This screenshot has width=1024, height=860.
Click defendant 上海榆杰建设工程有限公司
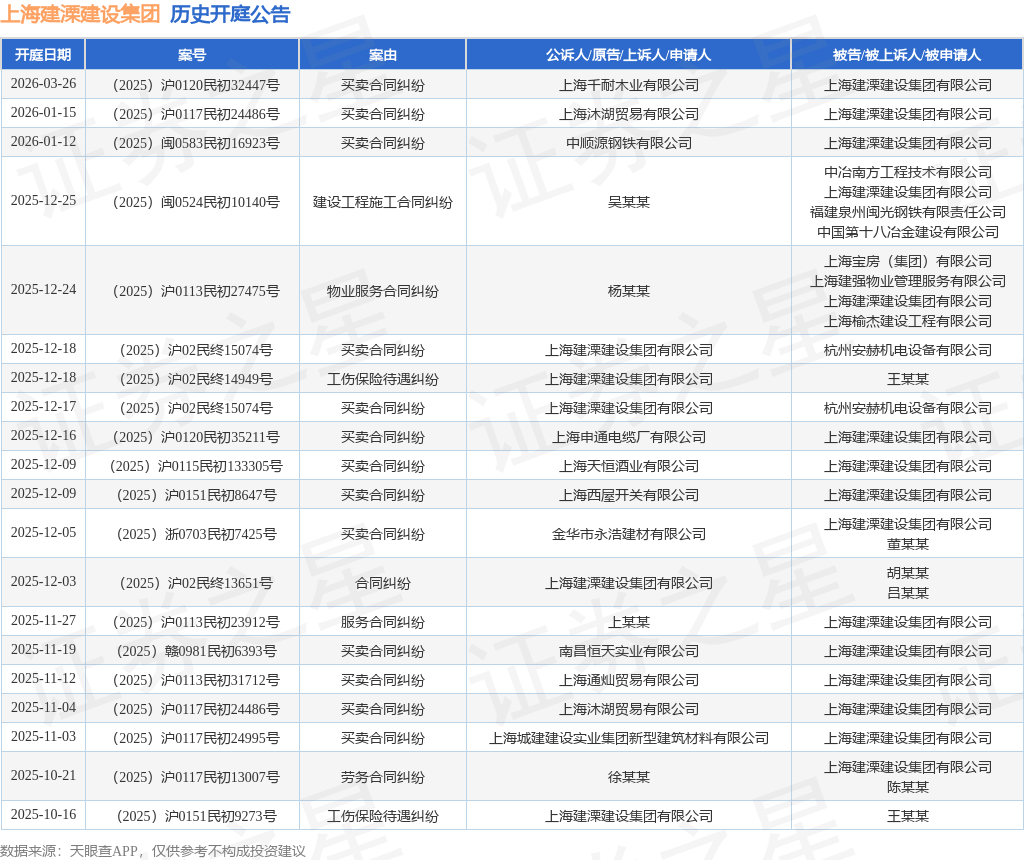pos(907,321)
